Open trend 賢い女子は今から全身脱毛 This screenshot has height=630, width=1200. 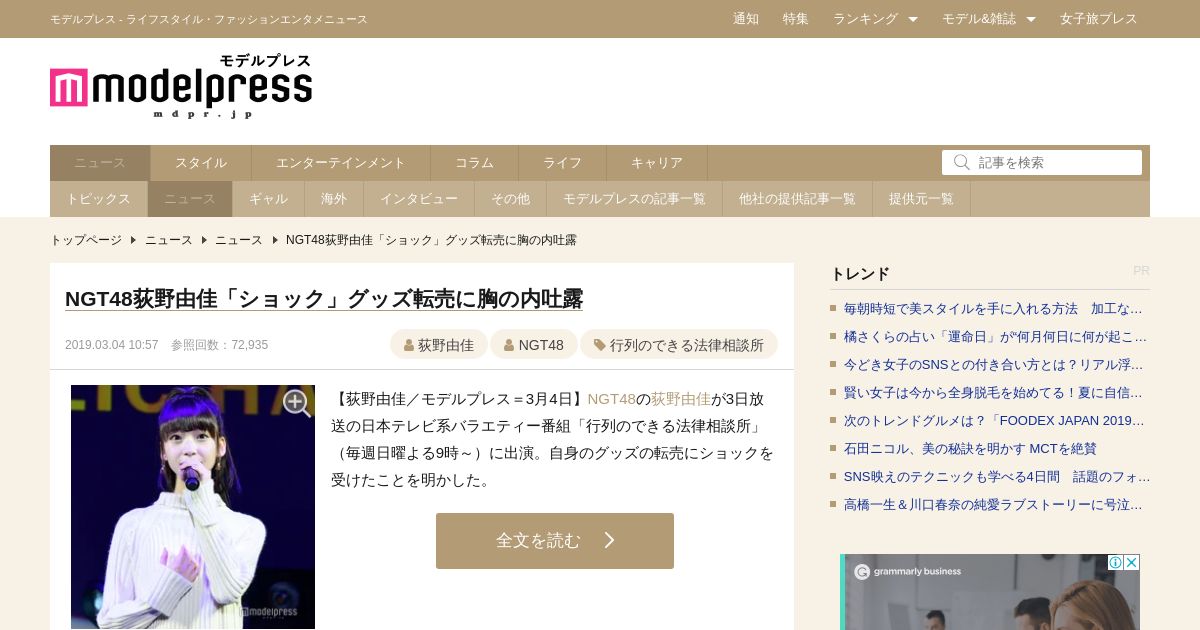click(x=993, y=392)
